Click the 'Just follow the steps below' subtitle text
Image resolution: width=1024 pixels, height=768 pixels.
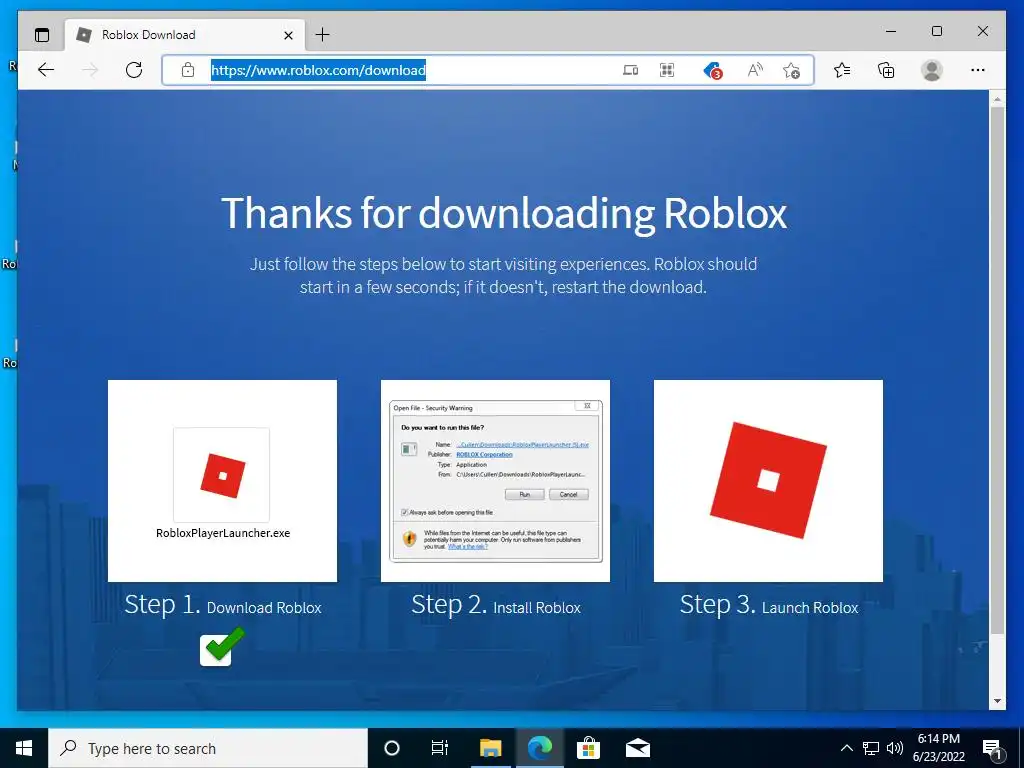504,276
